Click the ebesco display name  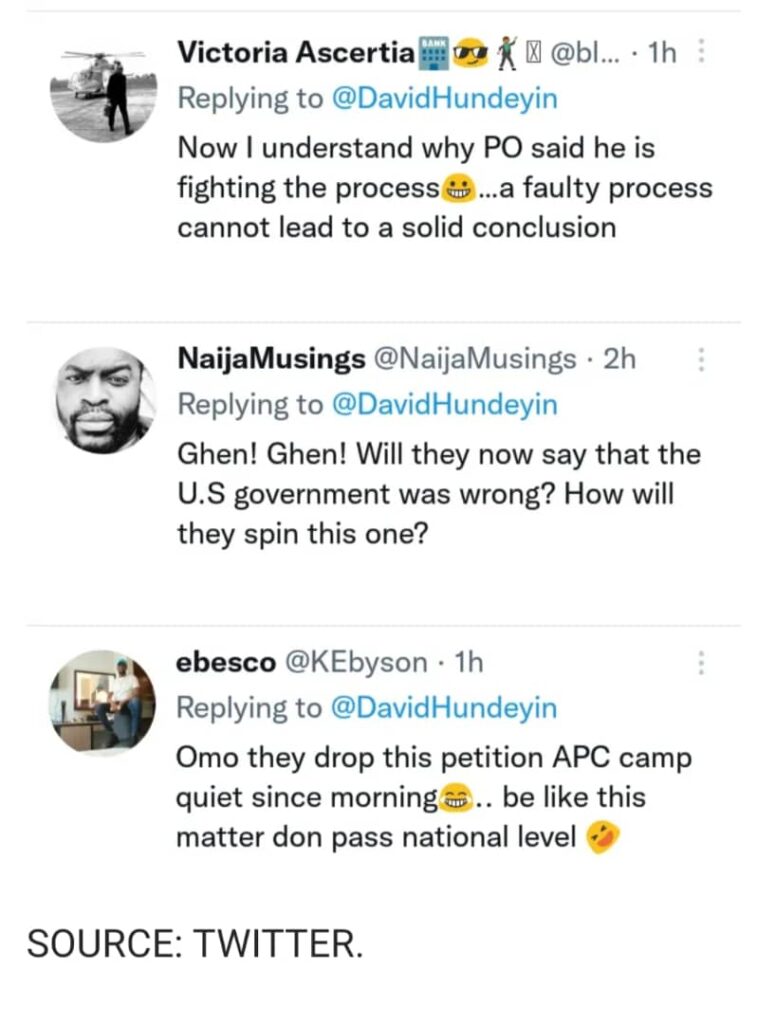click(x=226, y=661)
